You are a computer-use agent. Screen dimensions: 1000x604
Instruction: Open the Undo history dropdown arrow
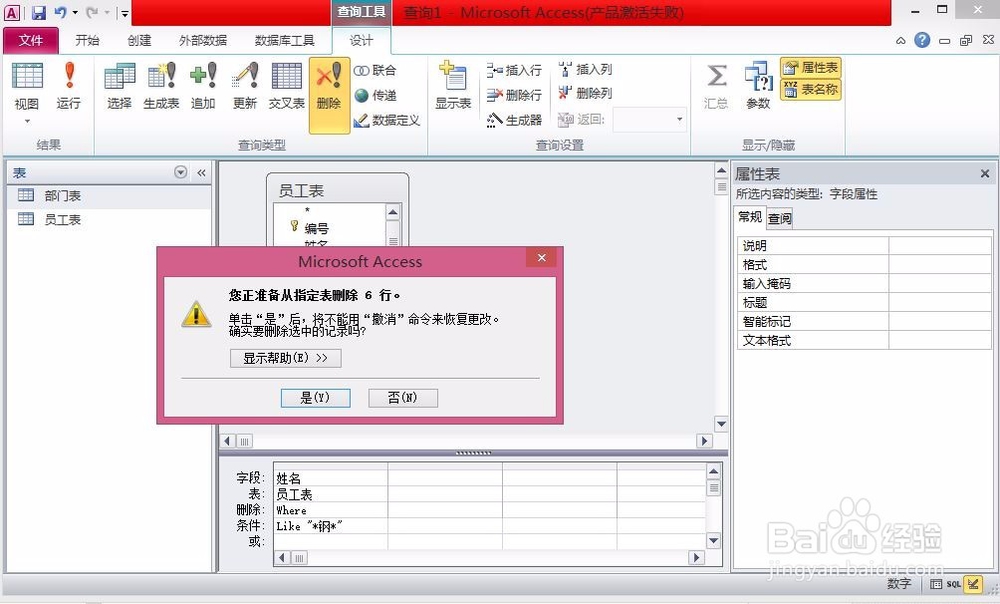(75, 13)
